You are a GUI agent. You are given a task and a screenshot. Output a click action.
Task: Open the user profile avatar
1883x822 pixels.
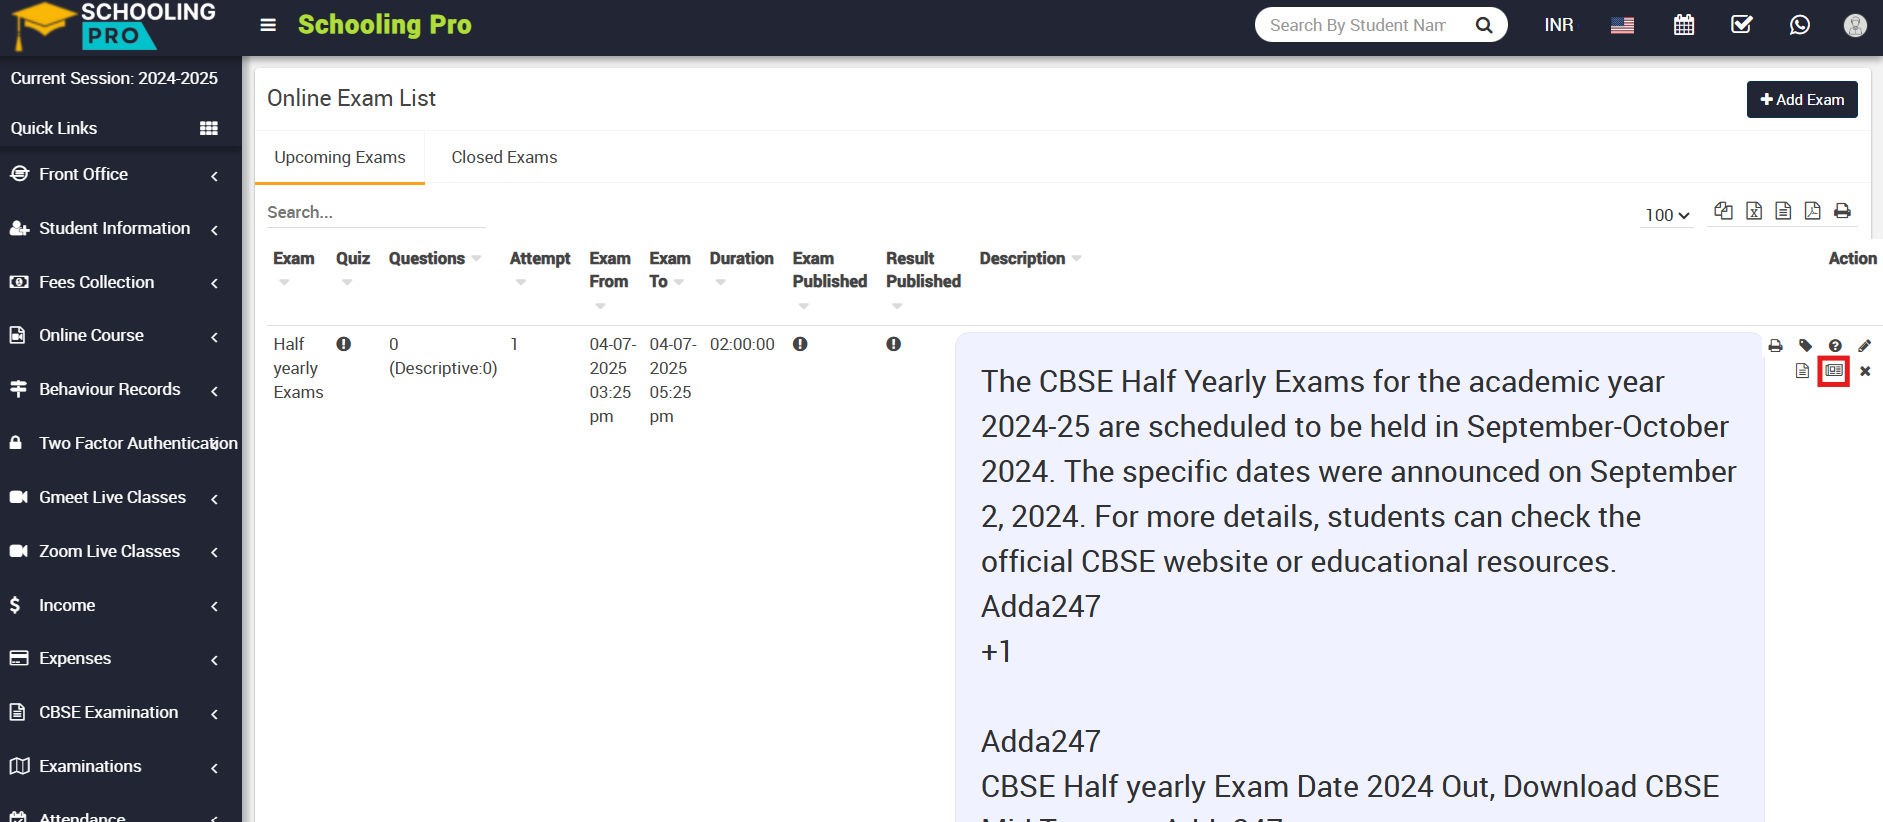pos(1855,25)
